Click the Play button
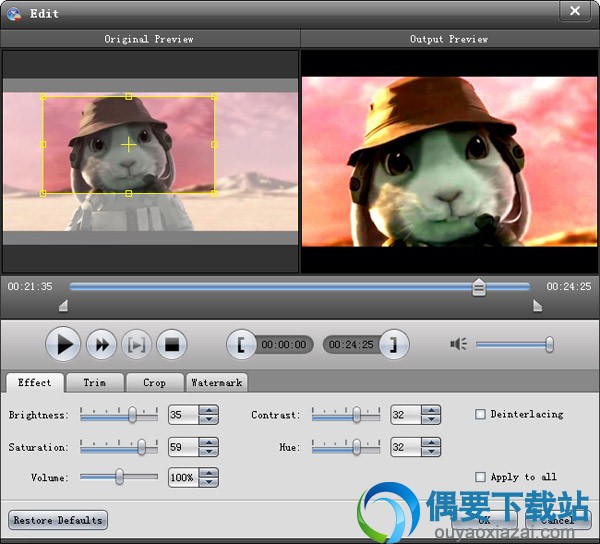The image size is (600, 544). [63, 344]
